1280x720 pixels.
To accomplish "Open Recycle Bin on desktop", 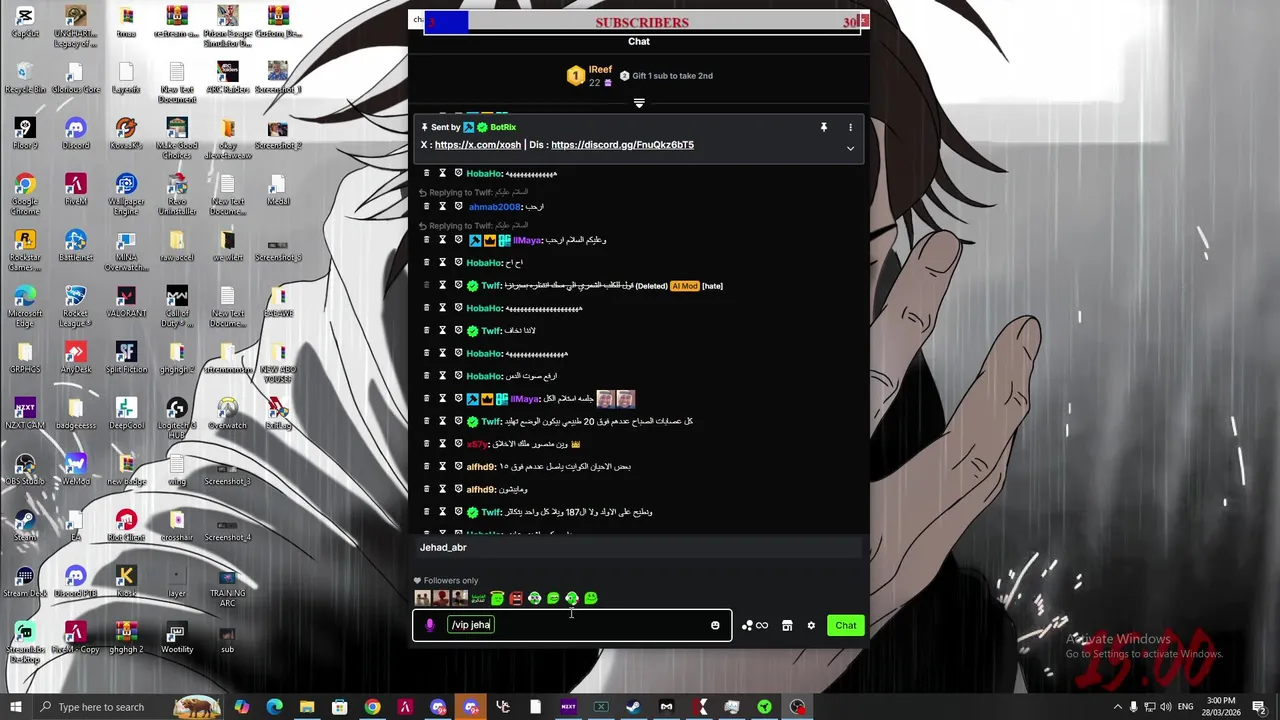I will point(25,78).
